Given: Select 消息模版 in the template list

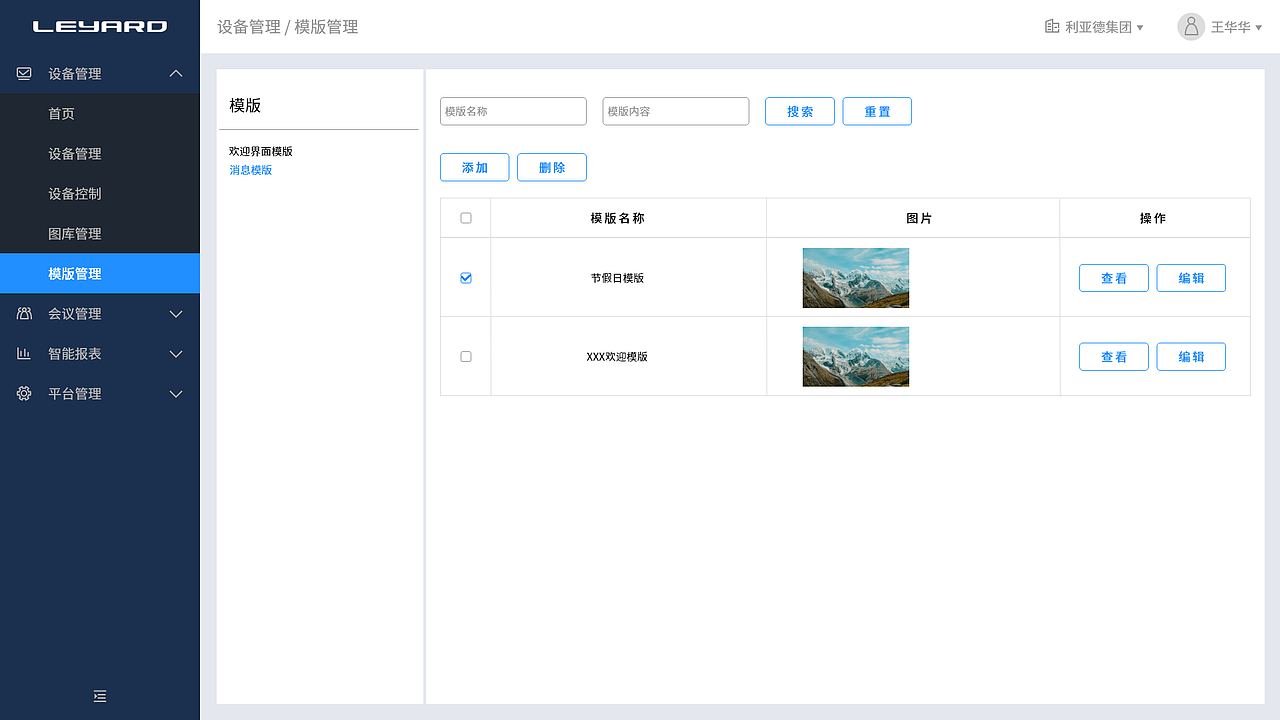Looking at the screenshot, I should 251,170.
